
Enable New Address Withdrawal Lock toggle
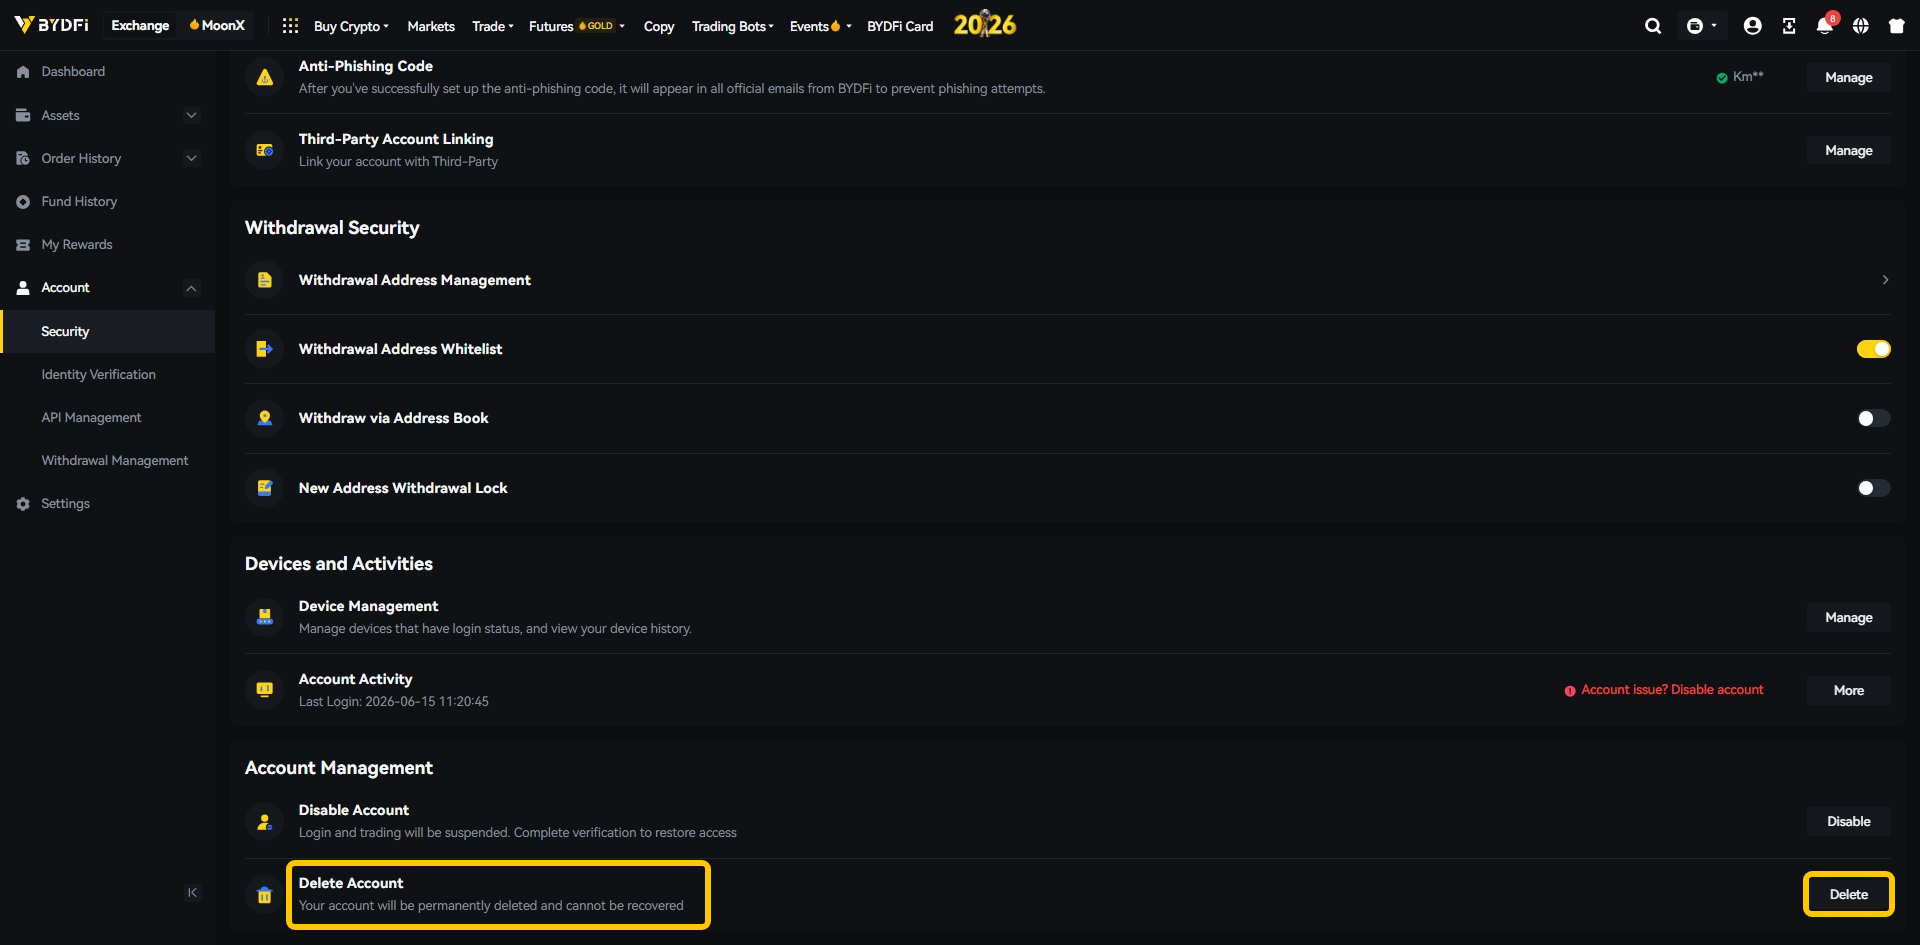(x=1873, y=488)
